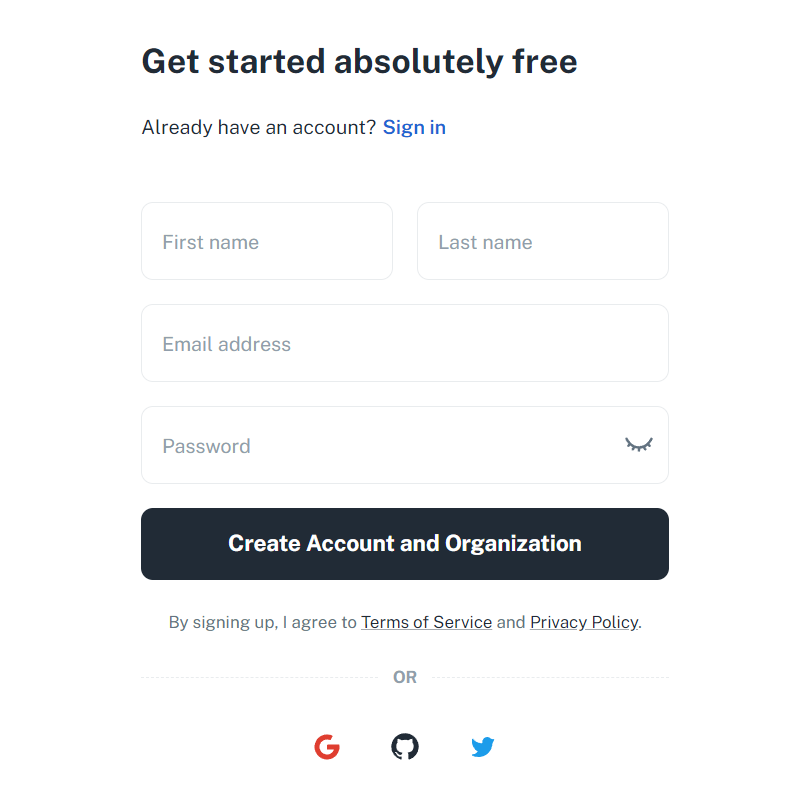The image size is (800, 800).
Task: Open the Terms of Service link
Action: tap(426, 622)
